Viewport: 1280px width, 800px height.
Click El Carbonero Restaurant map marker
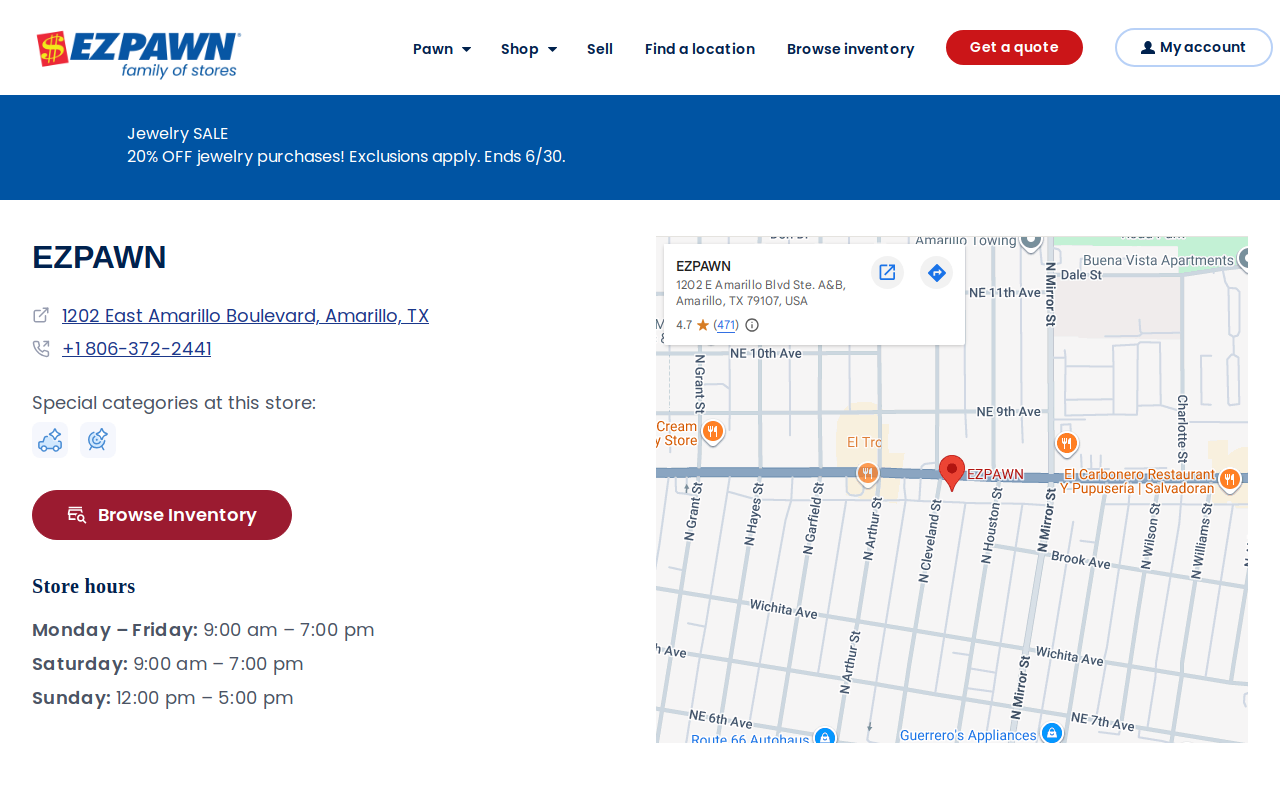click(1230, 479)
